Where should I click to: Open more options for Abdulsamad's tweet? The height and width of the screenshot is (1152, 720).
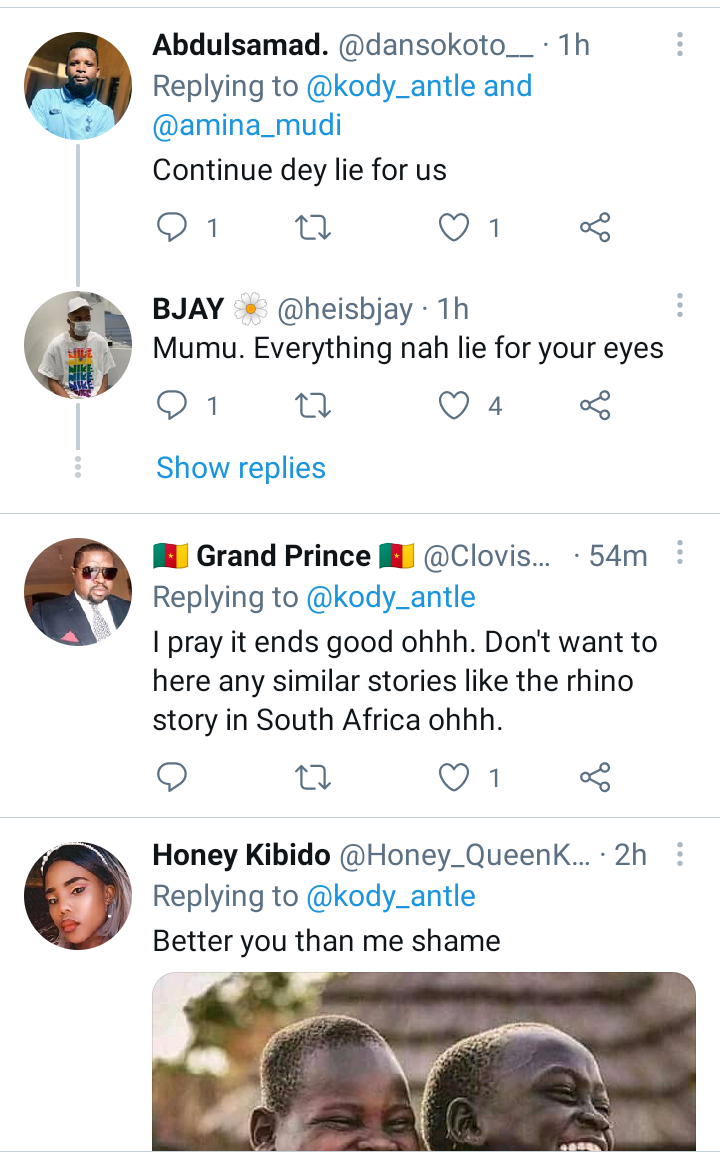point(680,44)
